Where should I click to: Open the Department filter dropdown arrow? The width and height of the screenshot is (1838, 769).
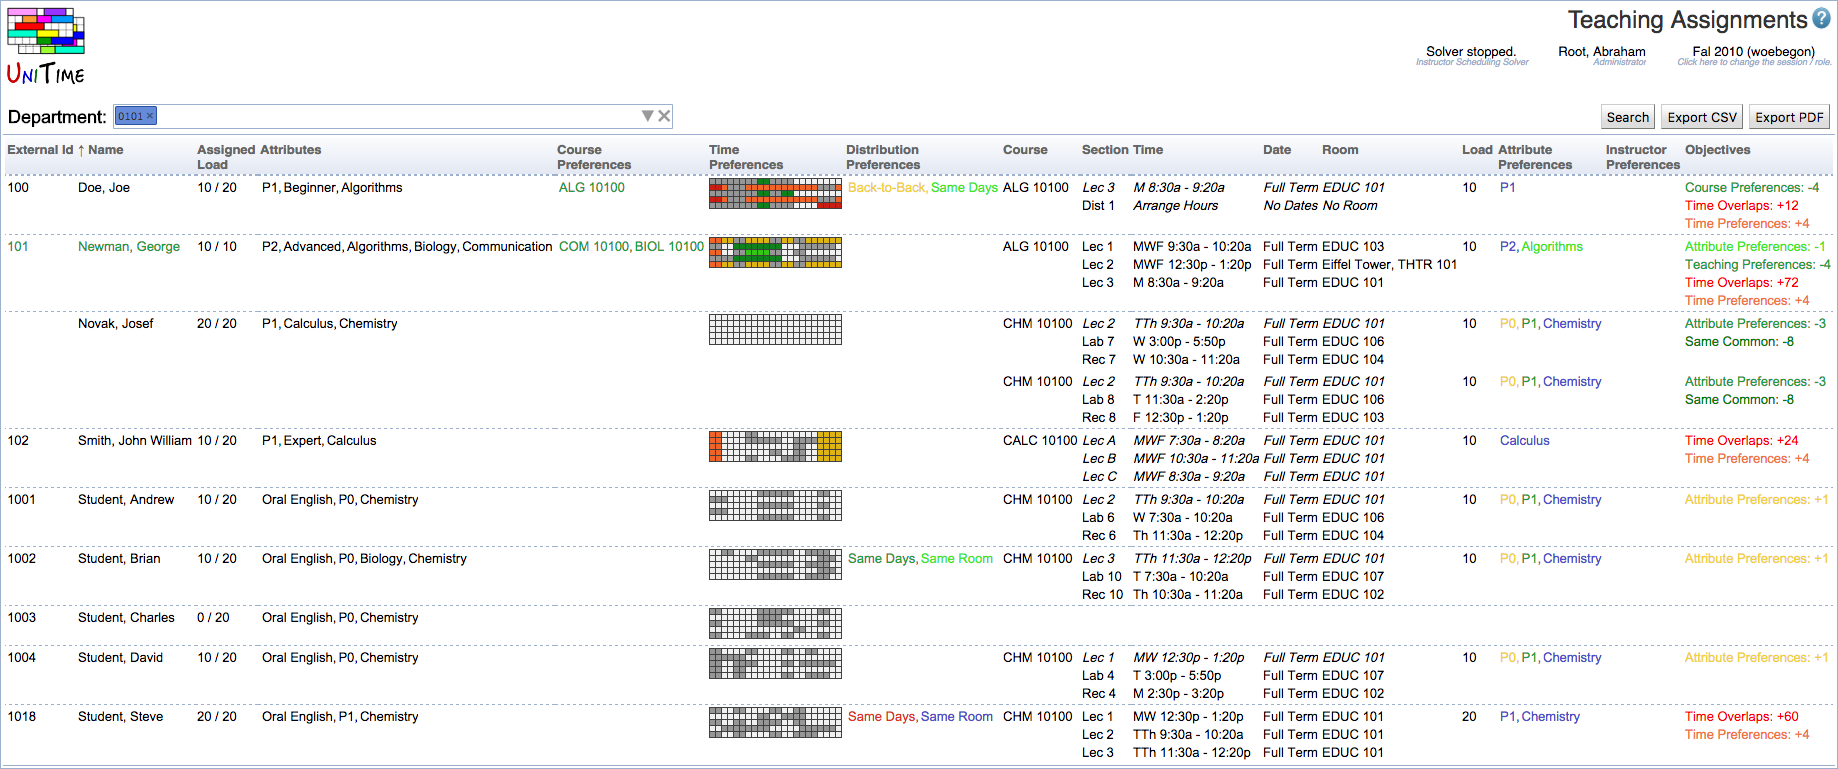pyautogui.click(x=647, y=116)
